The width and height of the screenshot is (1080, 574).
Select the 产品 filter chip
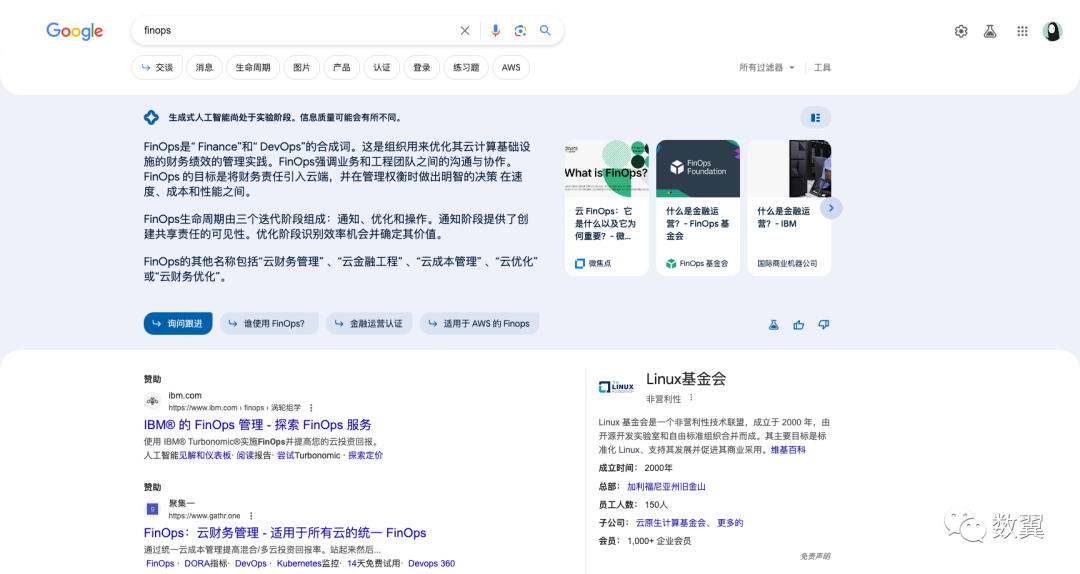342,68
